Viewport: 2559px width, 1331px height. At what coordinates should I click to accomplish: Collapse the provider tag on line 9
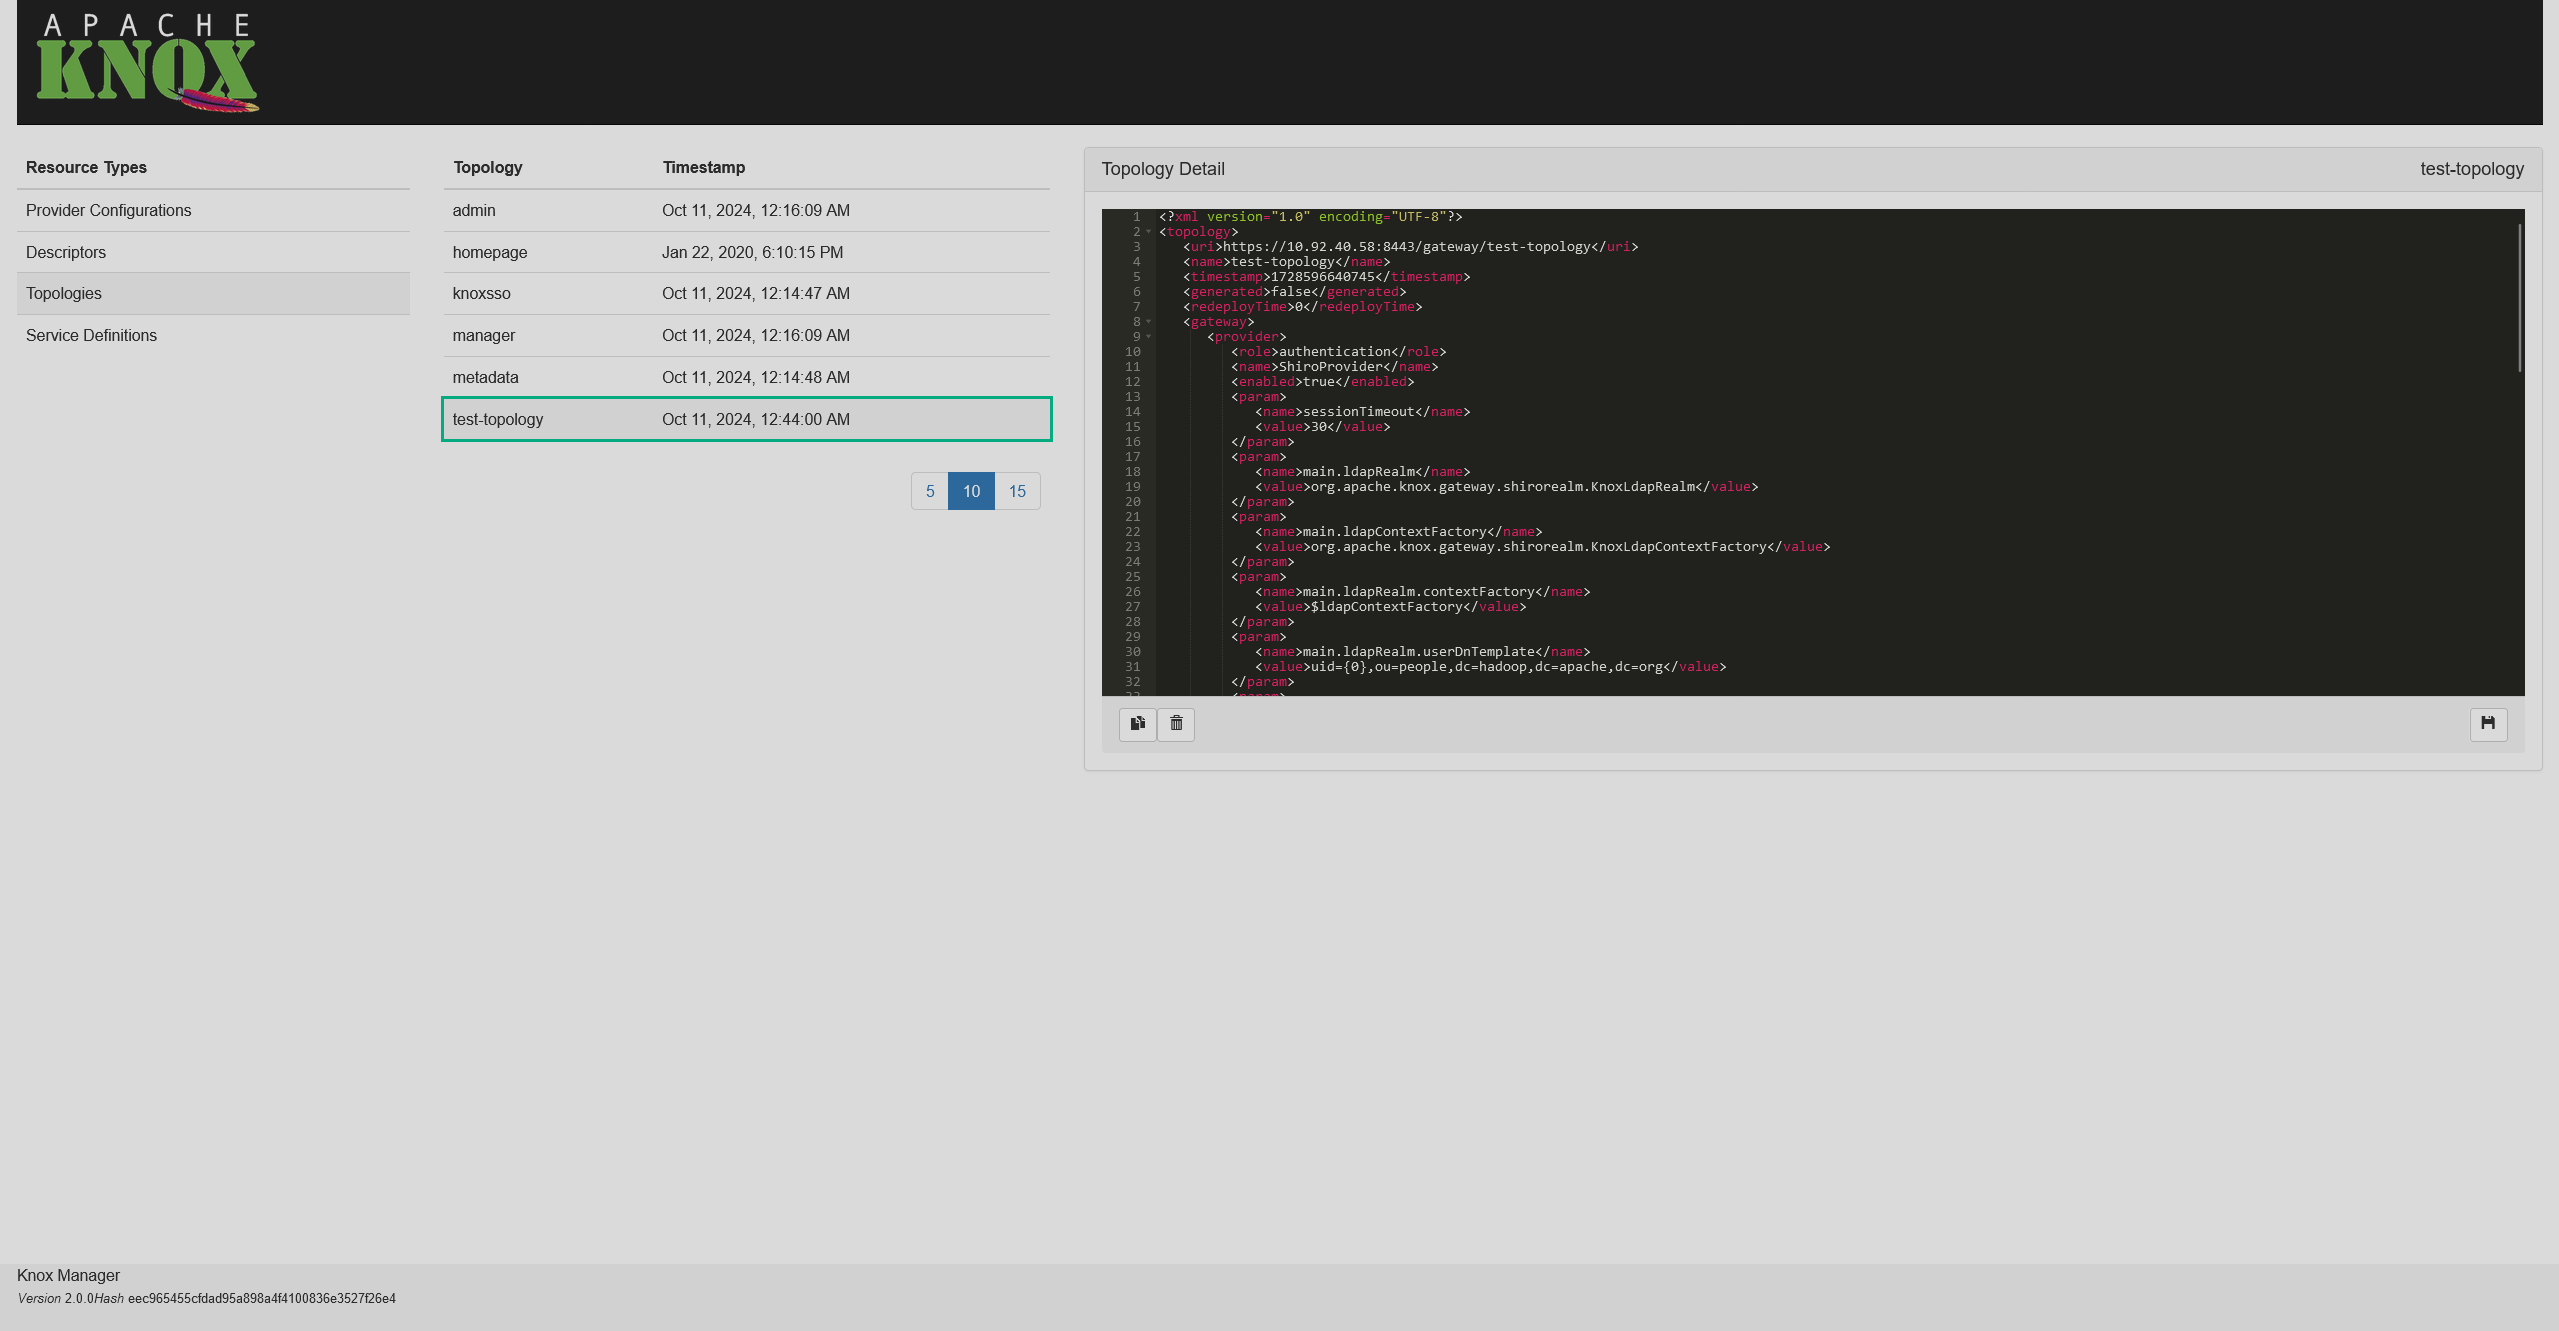pyautogui.click(x=1149, y=337)
